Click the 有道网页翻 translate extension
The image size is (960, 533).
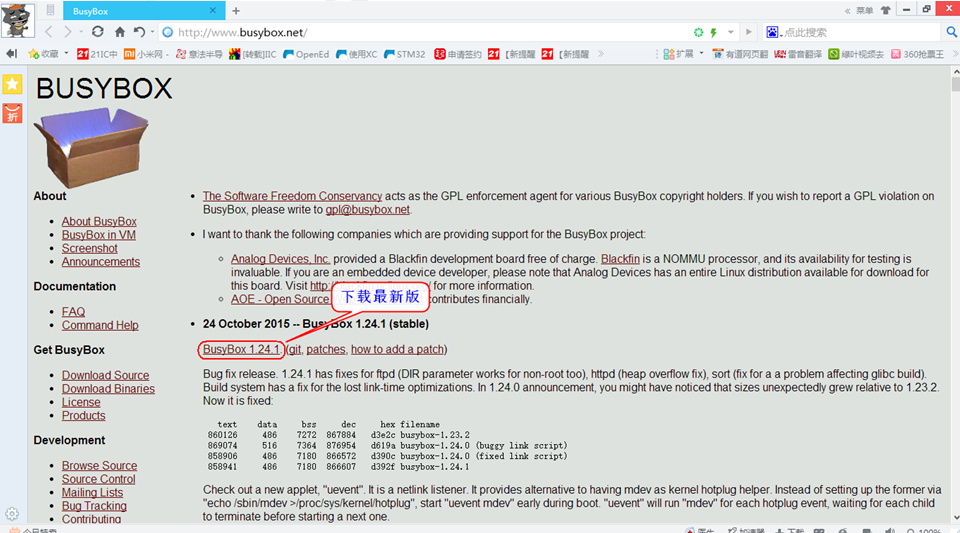click(x=740, y=54)
